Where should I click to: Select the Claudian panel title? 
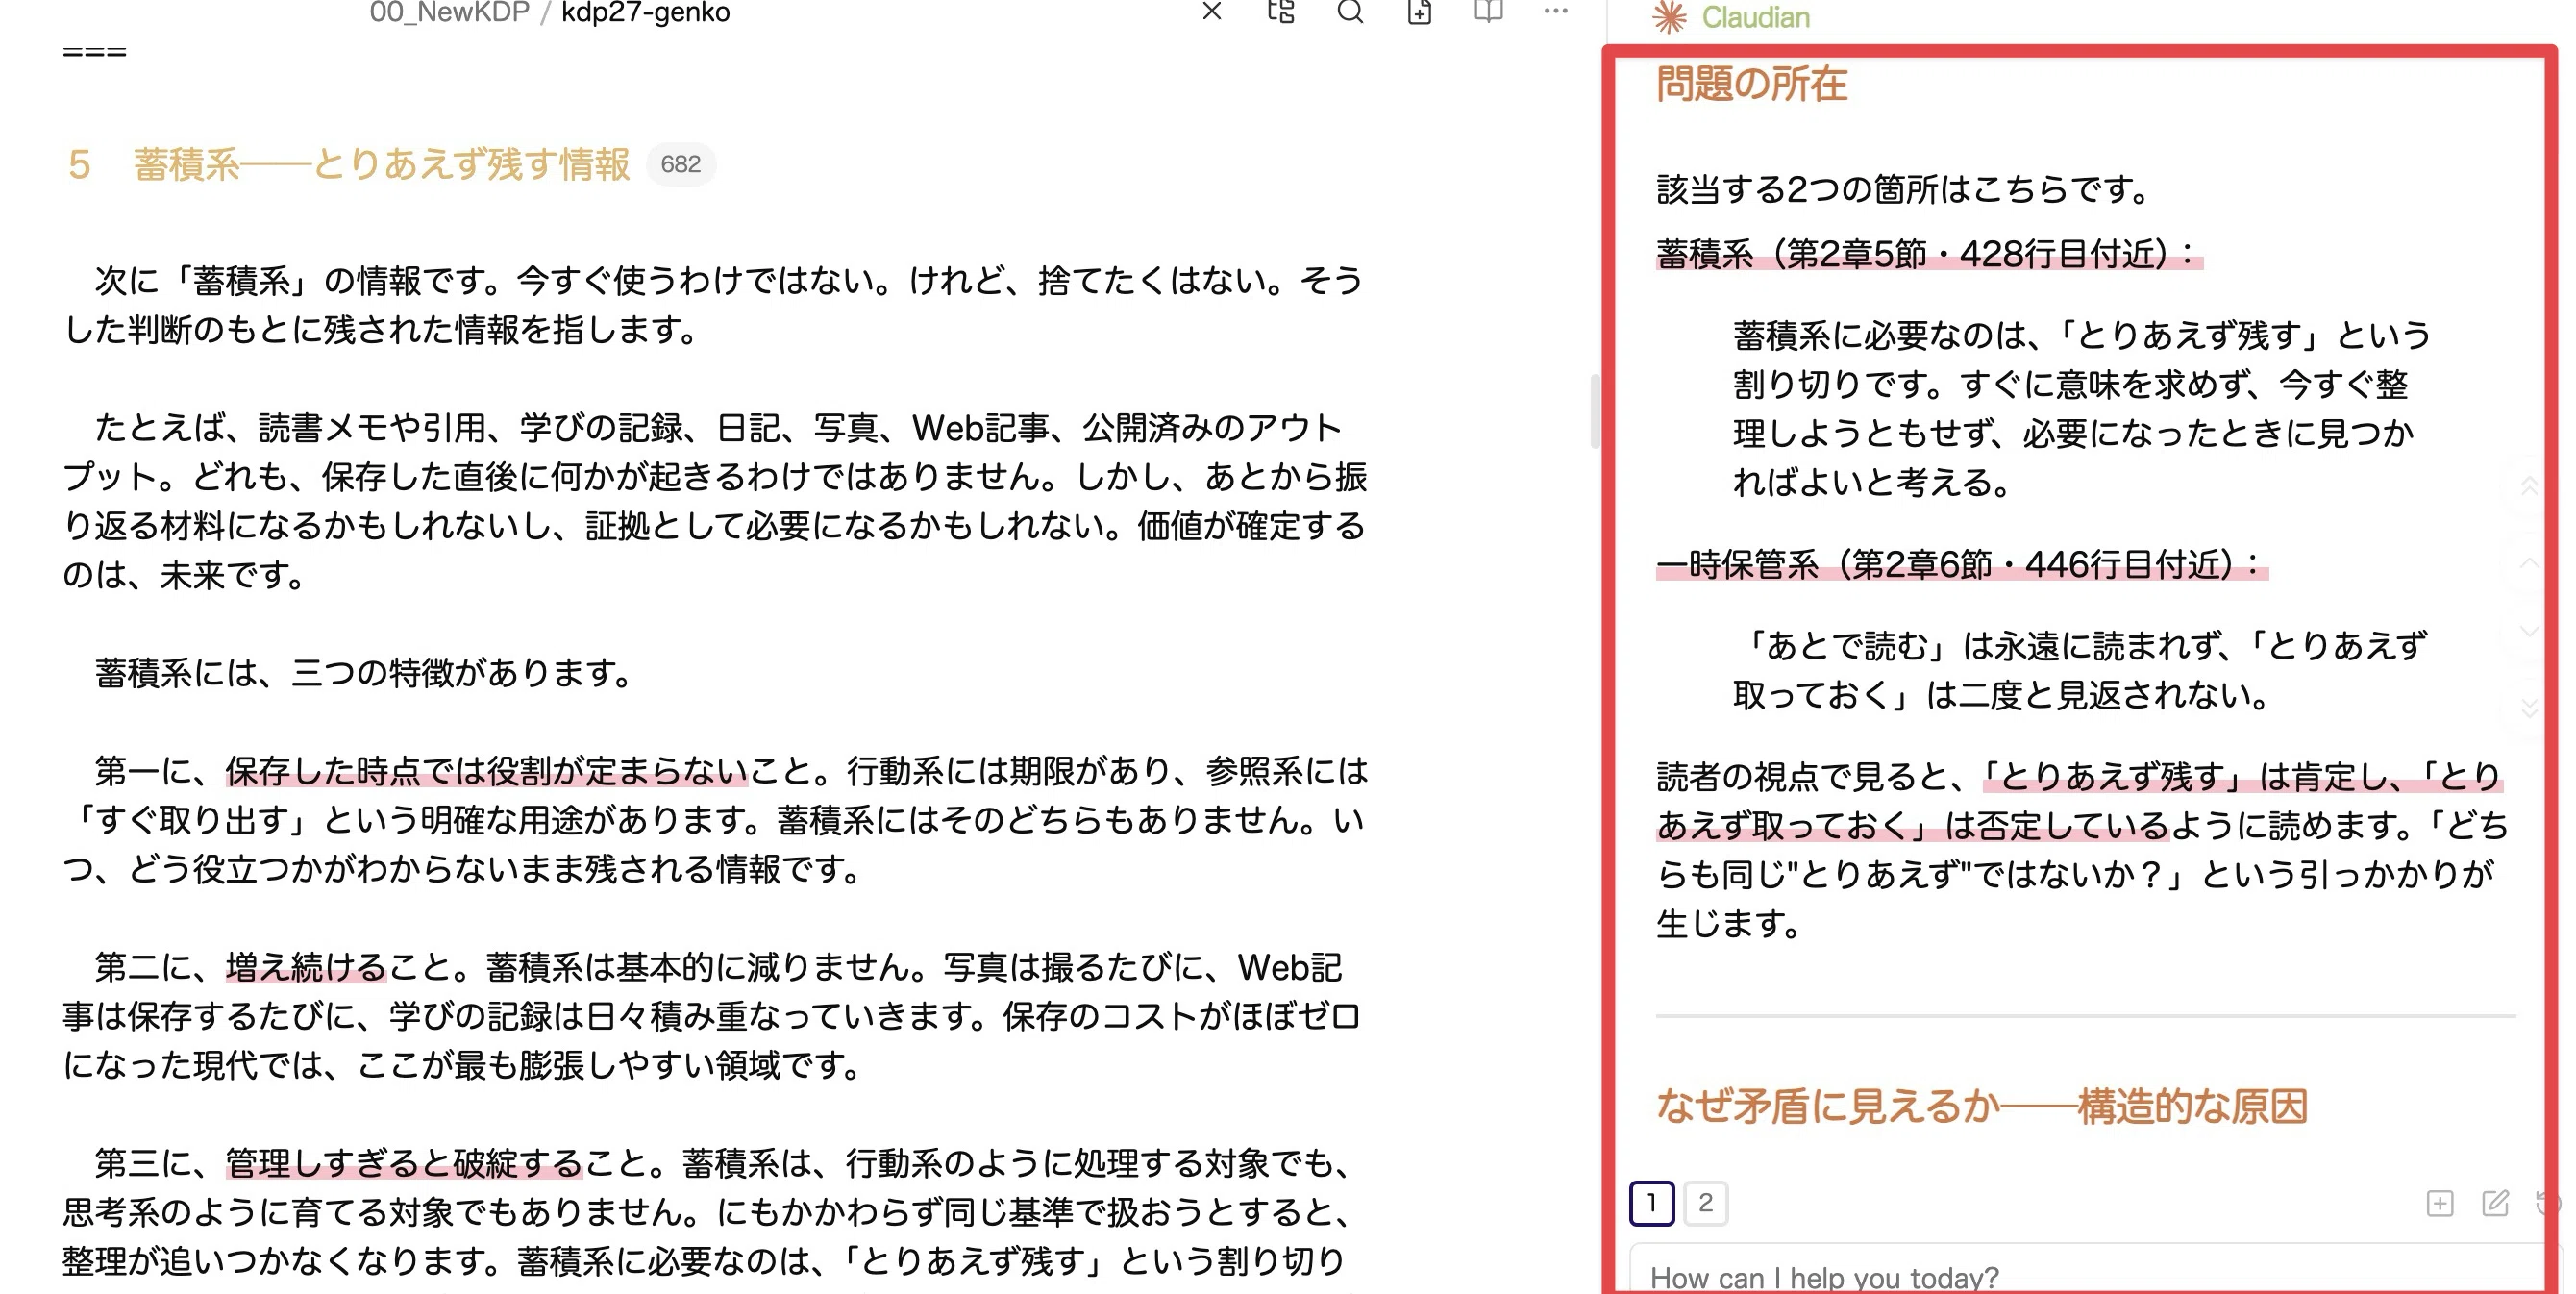(1755, 17)
